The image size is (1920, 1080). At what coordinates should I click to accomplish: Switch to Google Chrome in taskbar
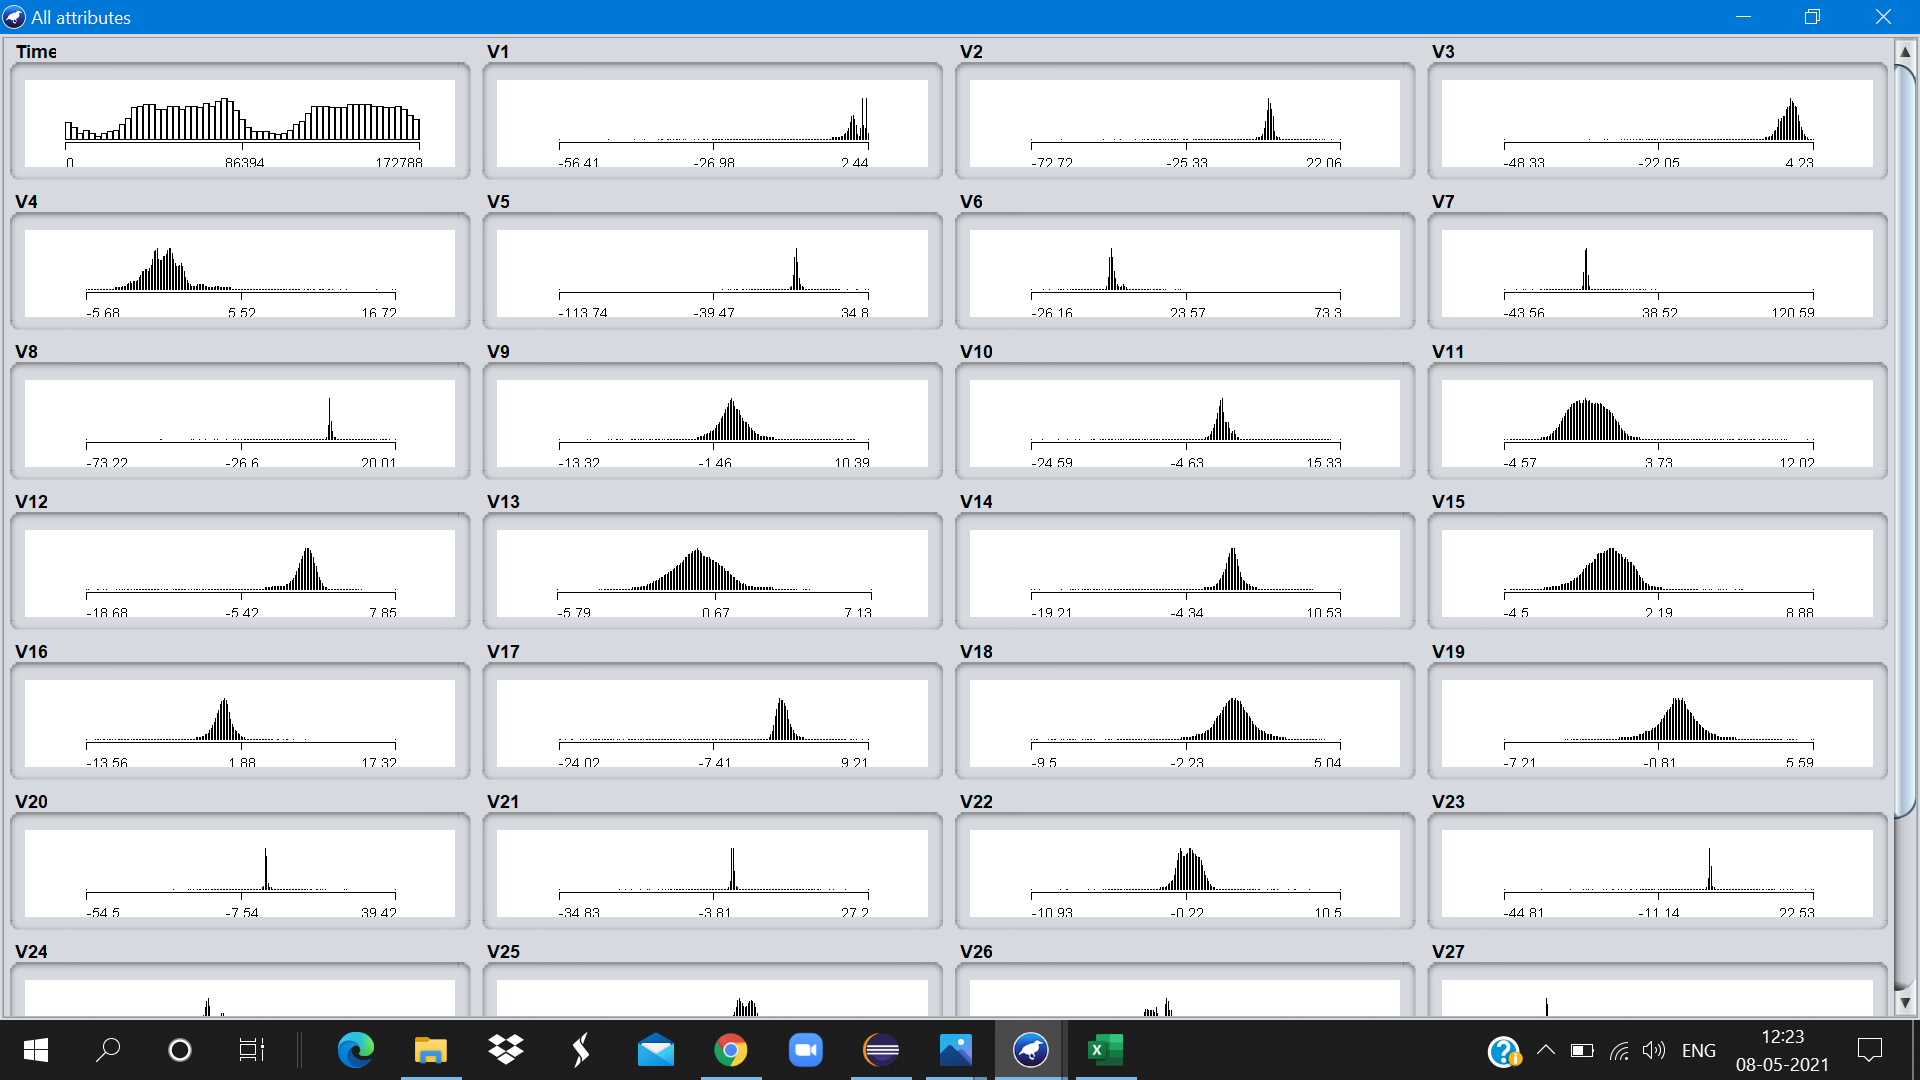731,1050
